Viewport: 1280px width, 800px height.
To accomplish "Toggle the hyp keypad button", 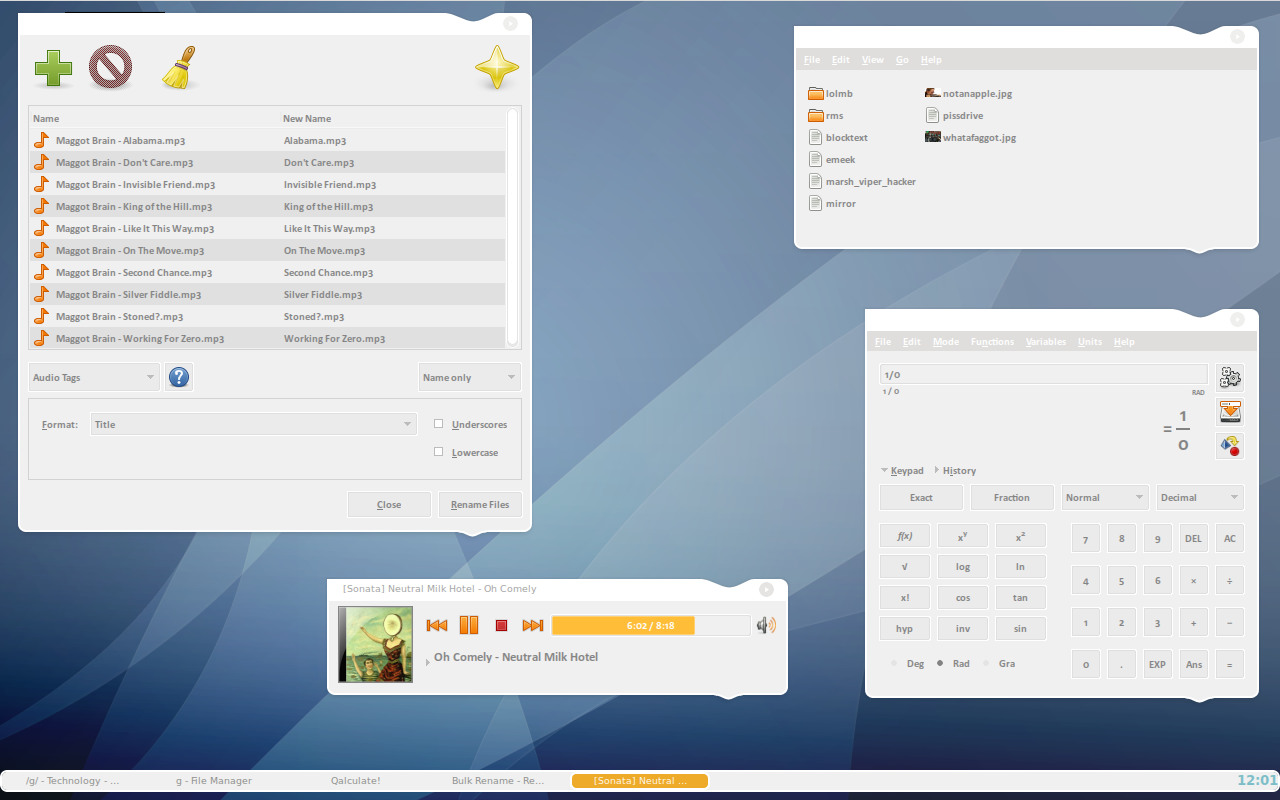I will 904,628.
